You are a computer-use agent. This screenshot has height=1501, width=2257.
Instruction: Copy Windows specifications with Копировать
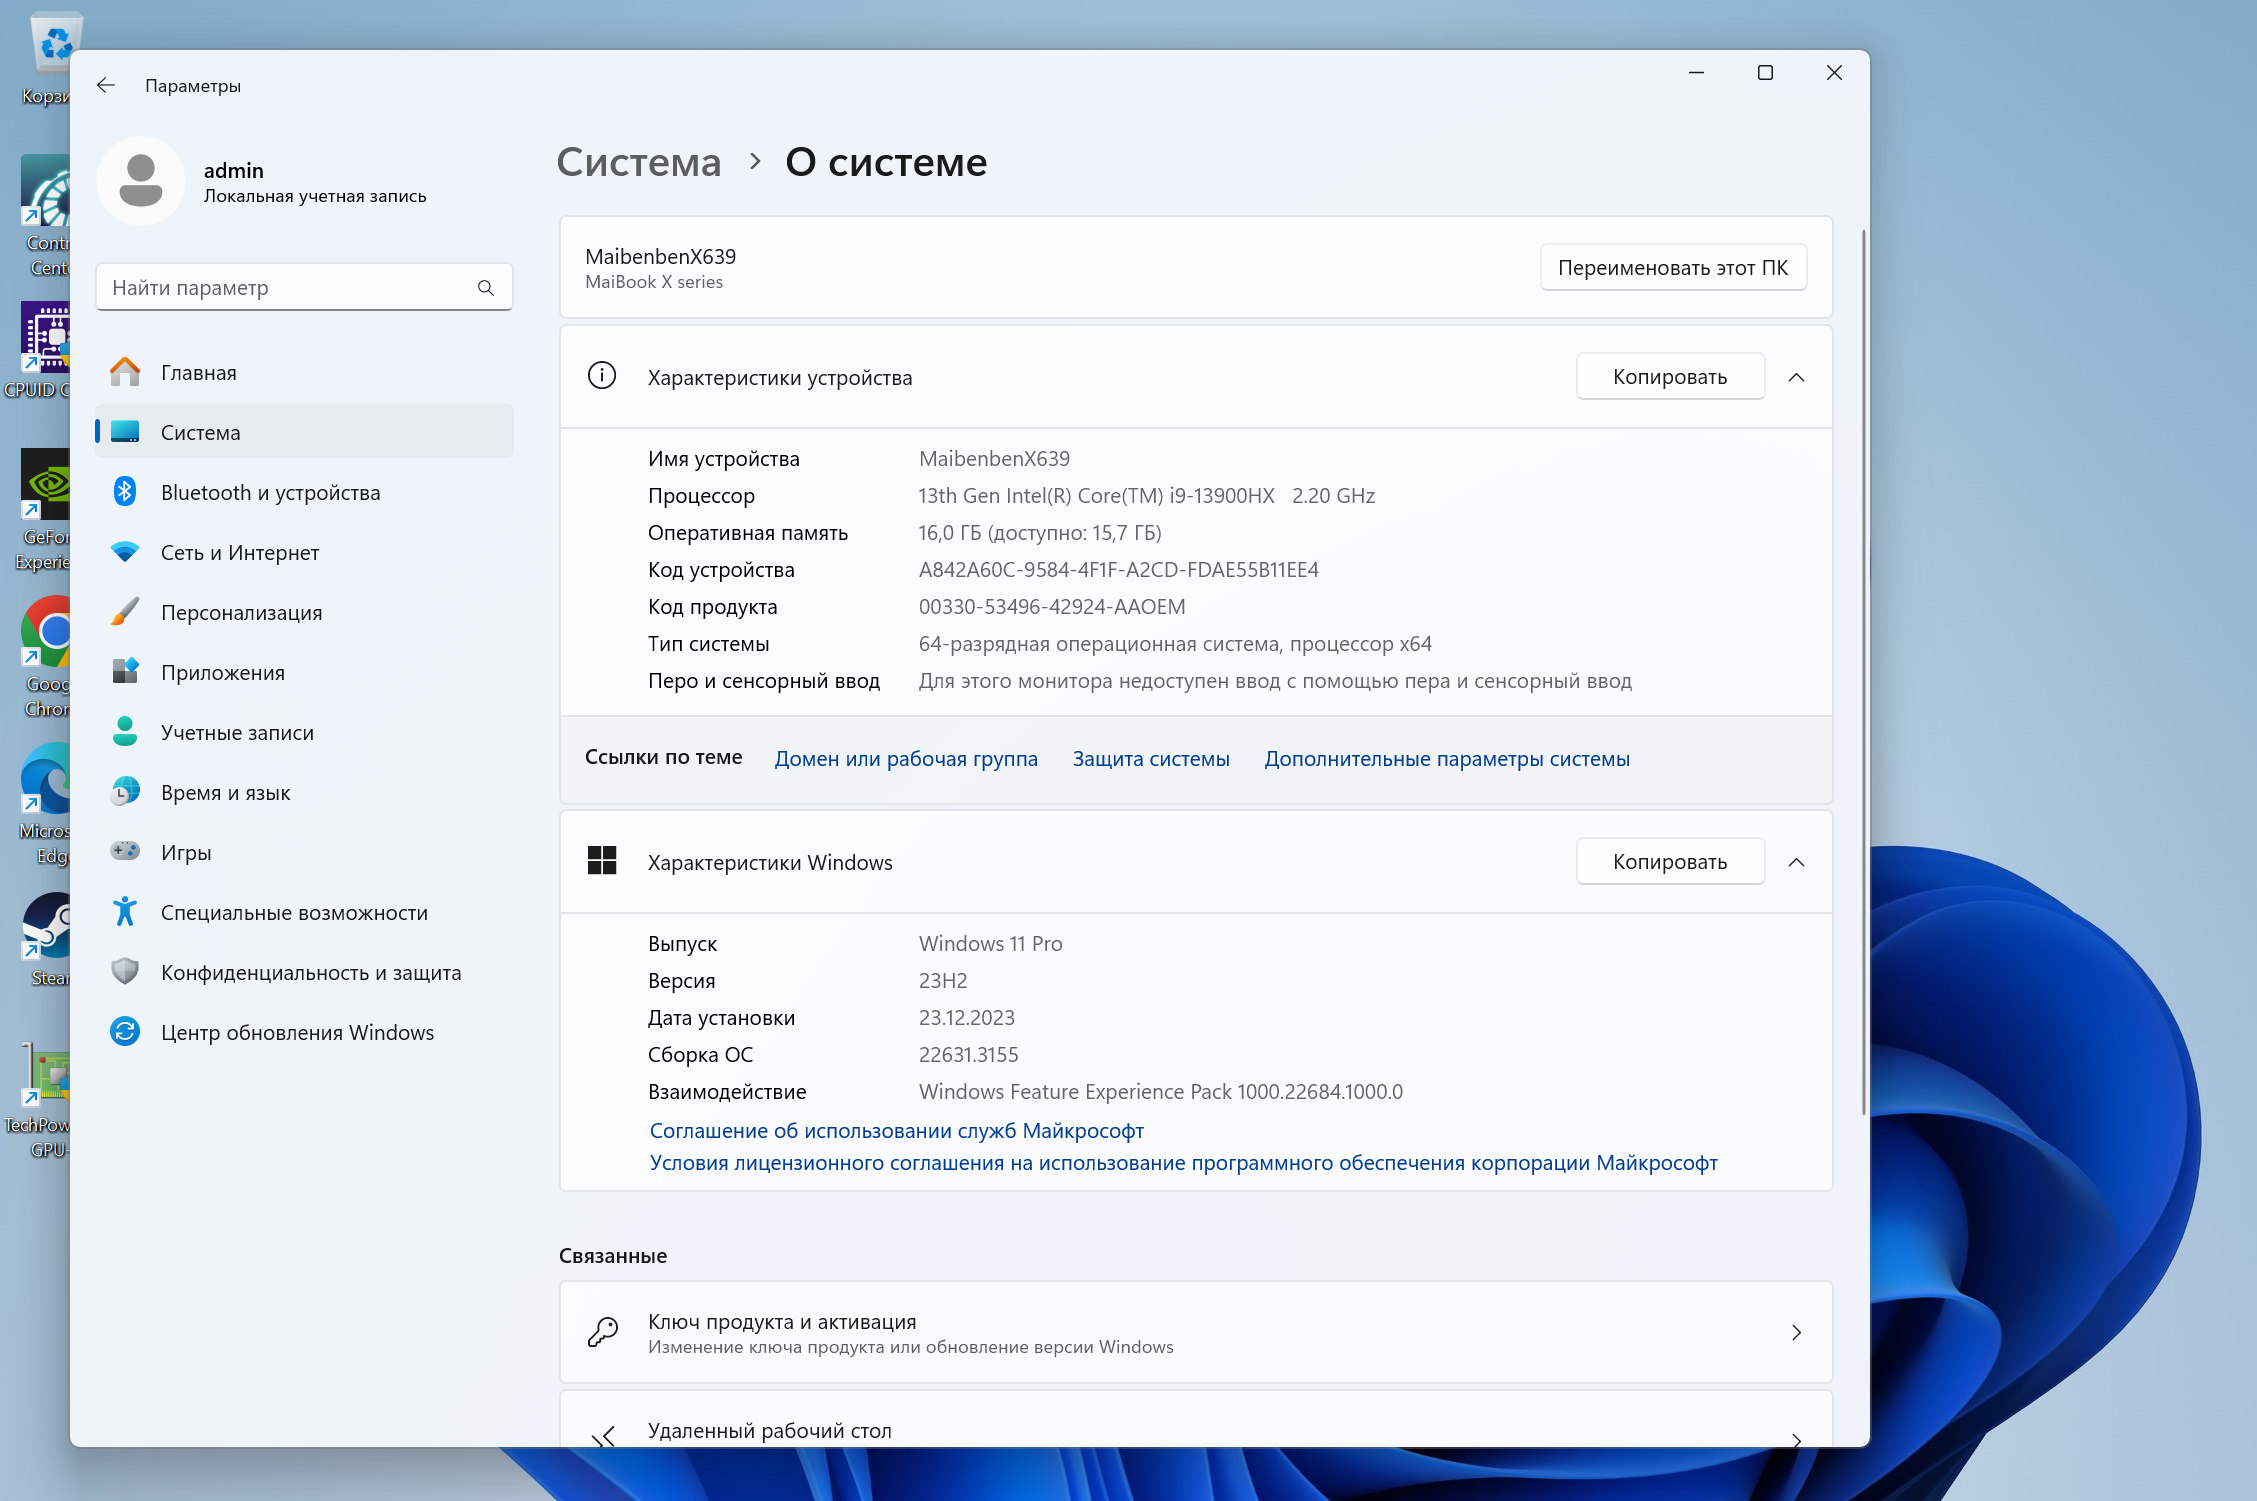pyautogui.click(x=1670, y=862)
